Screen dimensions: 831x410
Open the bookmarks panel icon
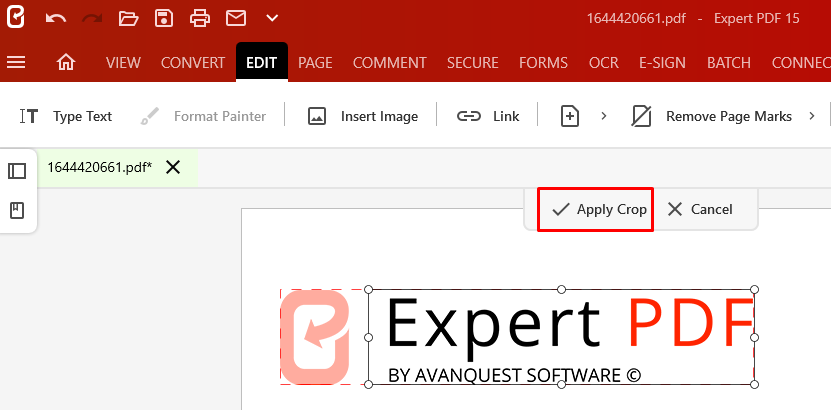(x=17, y=211)
